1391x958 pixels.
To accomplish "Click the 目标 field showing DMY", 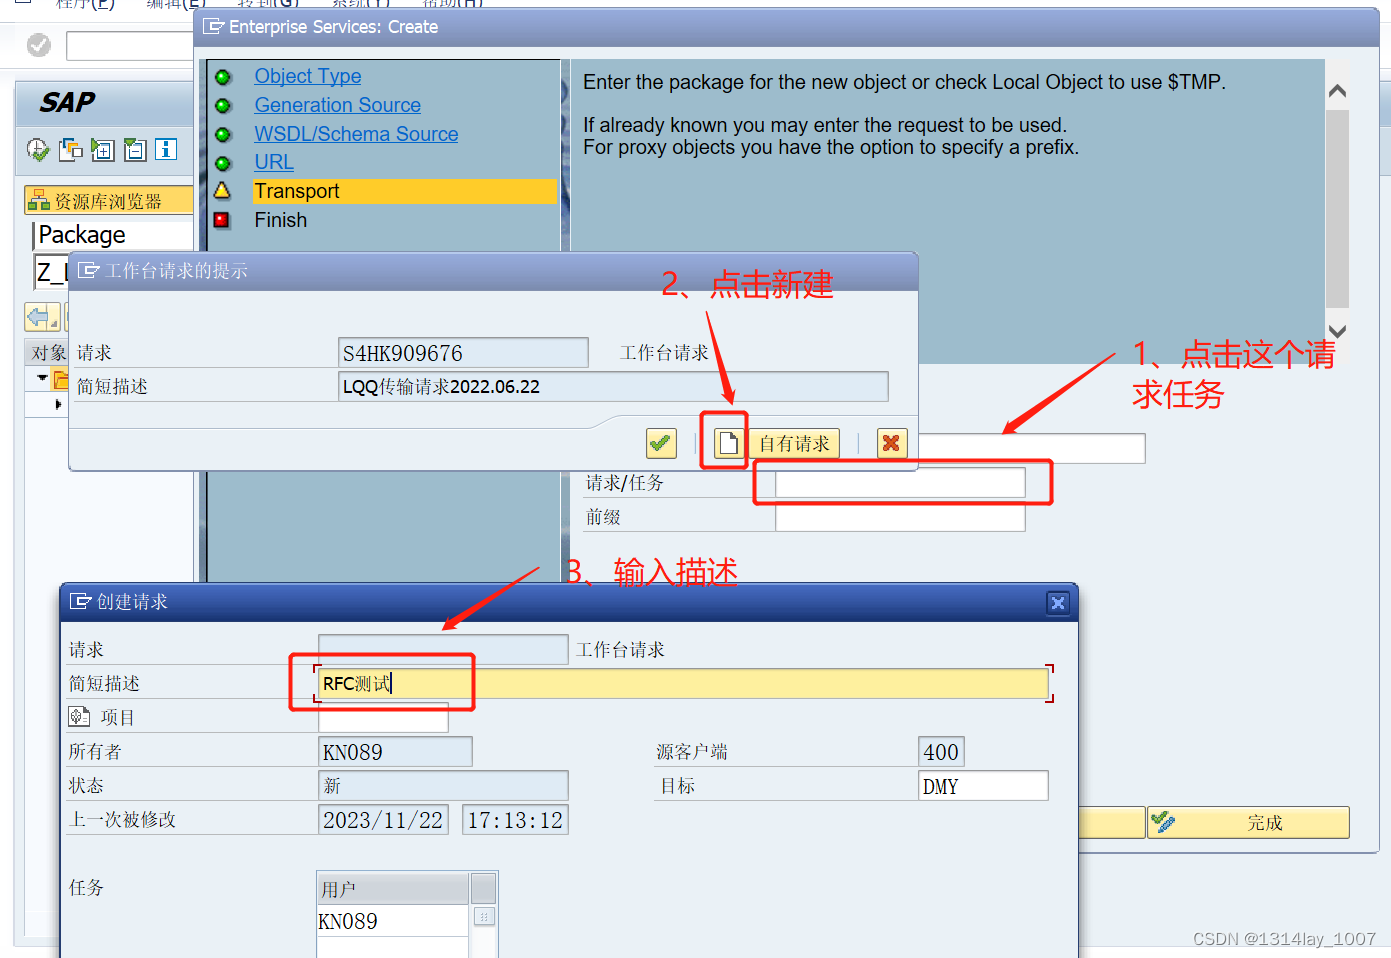I will (x=983, y=786).
